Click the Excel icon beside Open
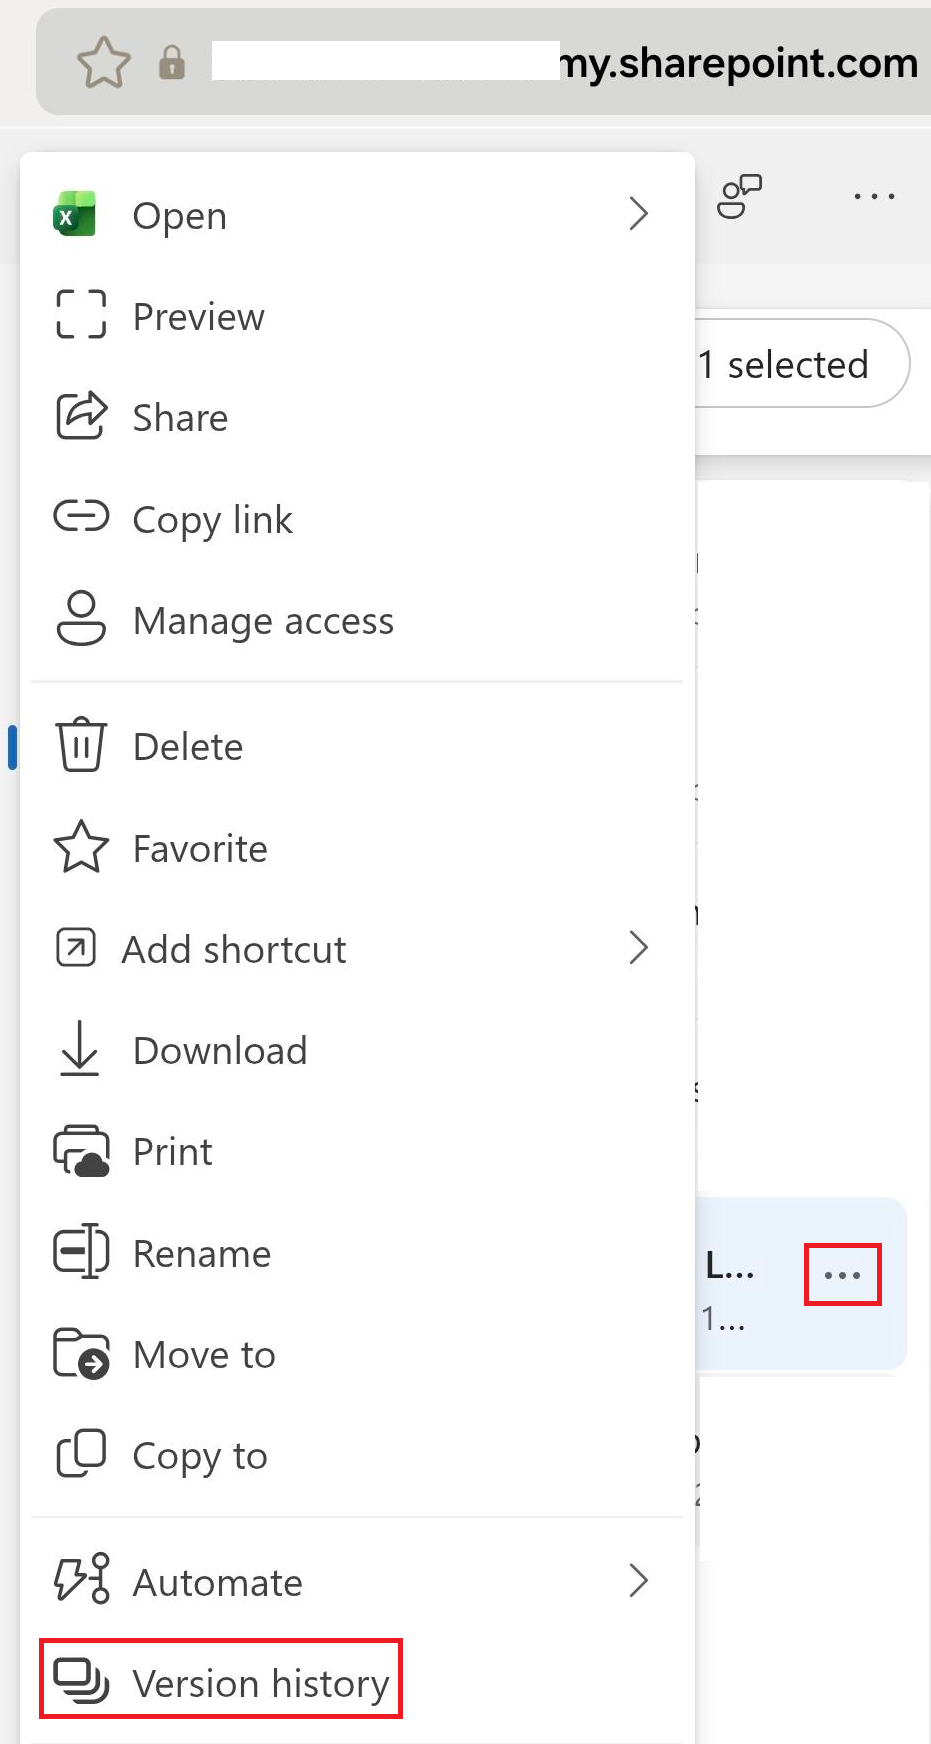Image resolution: width=931 pixels, height=1744 pixels. click(x=75, y=214)
